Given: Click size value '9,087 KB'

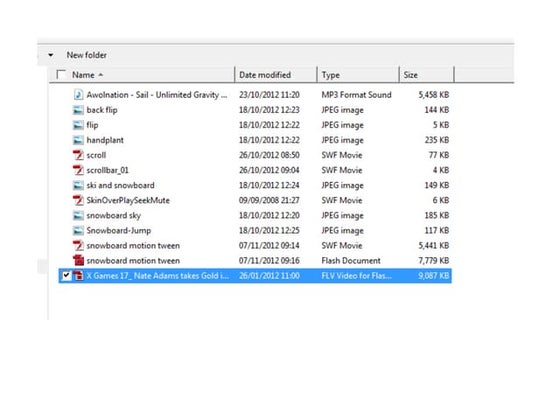Looking at the screenshot, I should pyautogui.click(x=434, y=275).
